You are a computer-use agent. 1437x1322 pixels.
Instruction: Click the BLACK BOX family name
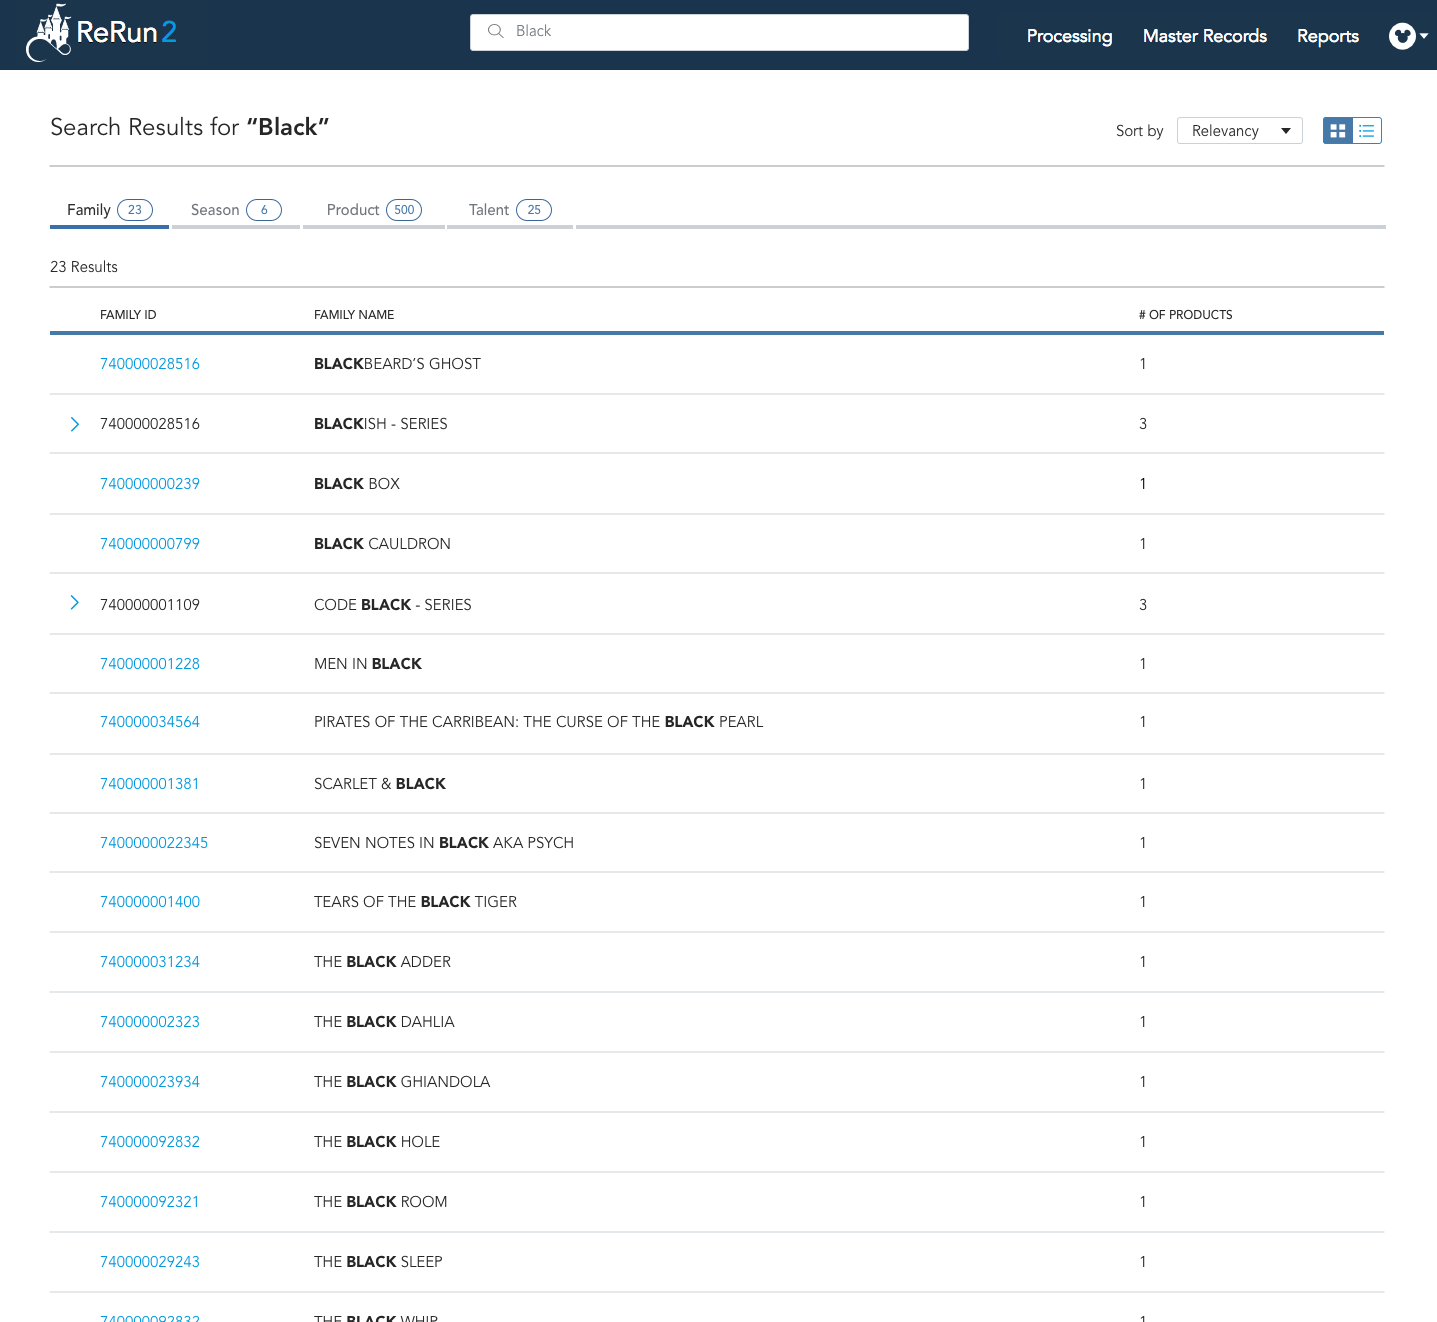(x=357, y=484)
